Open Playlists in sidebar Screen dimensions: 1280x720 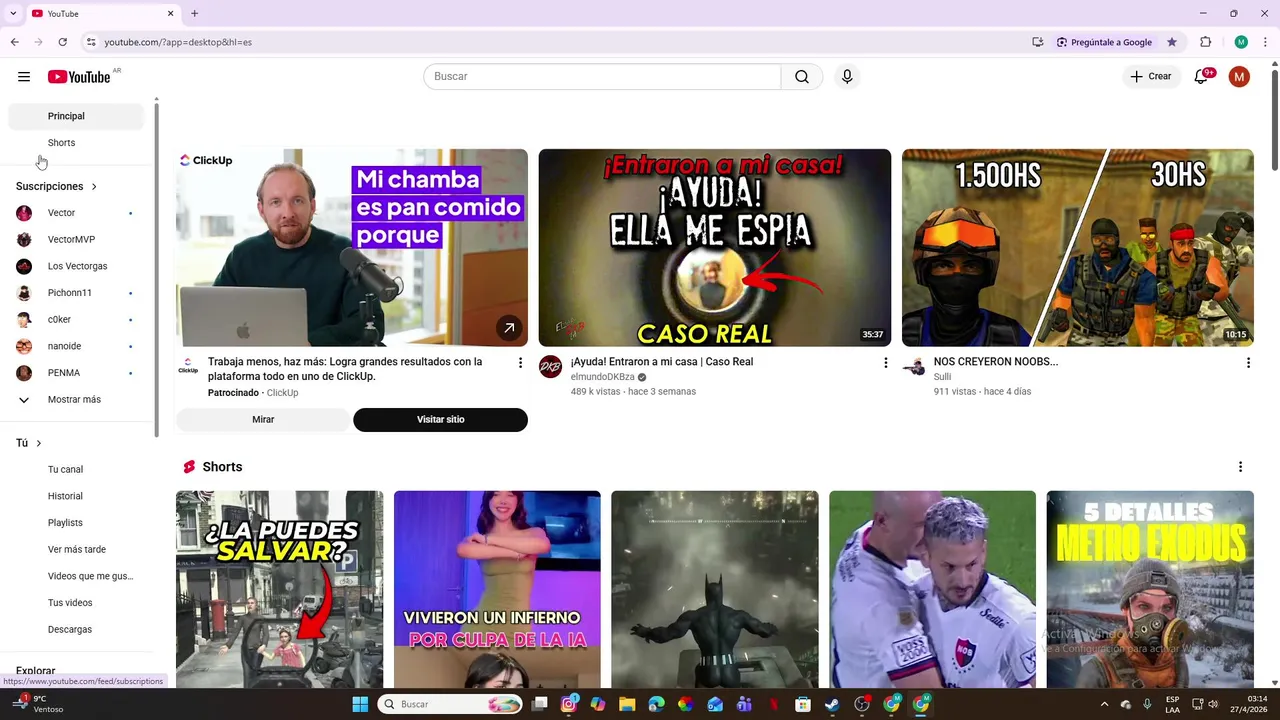point(76,523)
